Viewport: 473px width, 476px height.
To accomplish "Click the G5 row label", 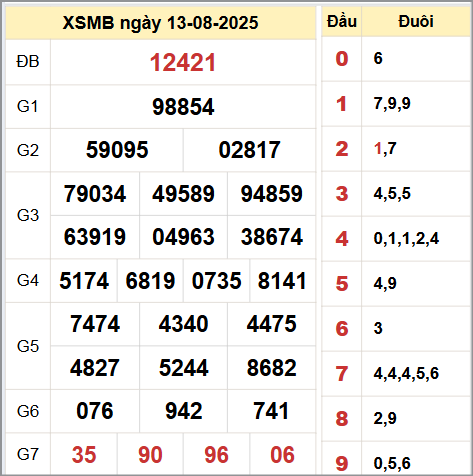I will click(x=28, y=346).
